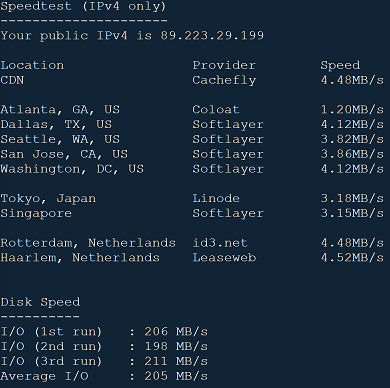Click the I/O 3rd run result 211 MB/s
Image resolution: width=390 pixels, height=388 pixels.
[176, 361]
